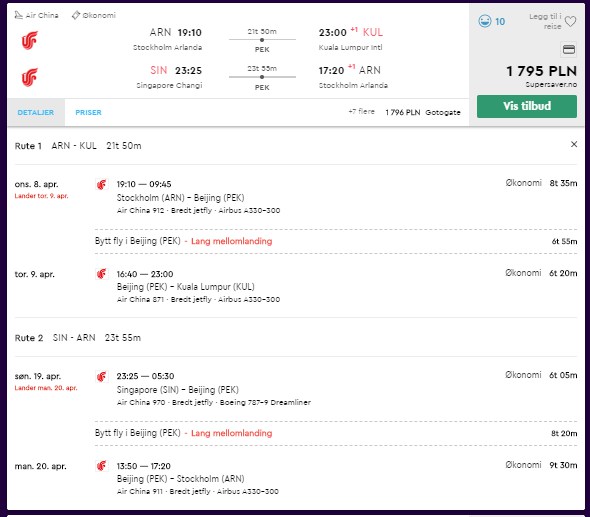Click airline logo beside 19:10 — 09:45 flight
This screenshot has width=590, height=517.
click(102, 184)
